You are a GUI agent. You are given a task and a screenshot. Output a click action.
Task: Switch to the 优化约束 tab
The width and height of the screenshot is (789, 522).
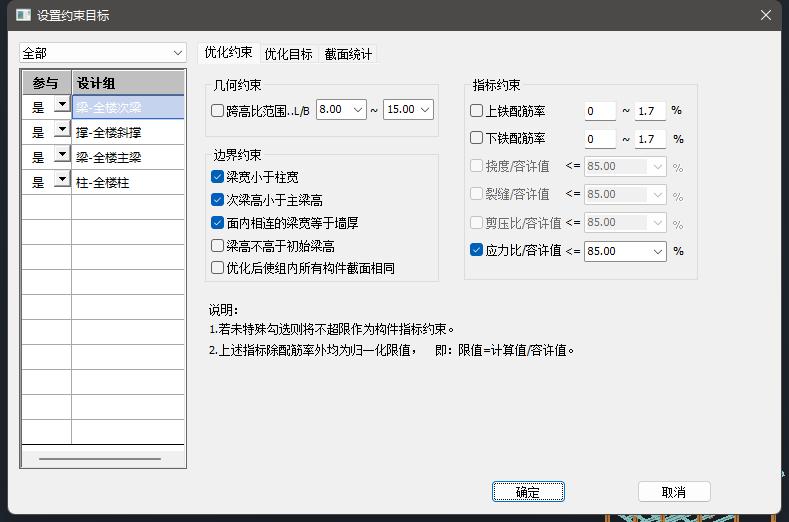pos(228,52)
